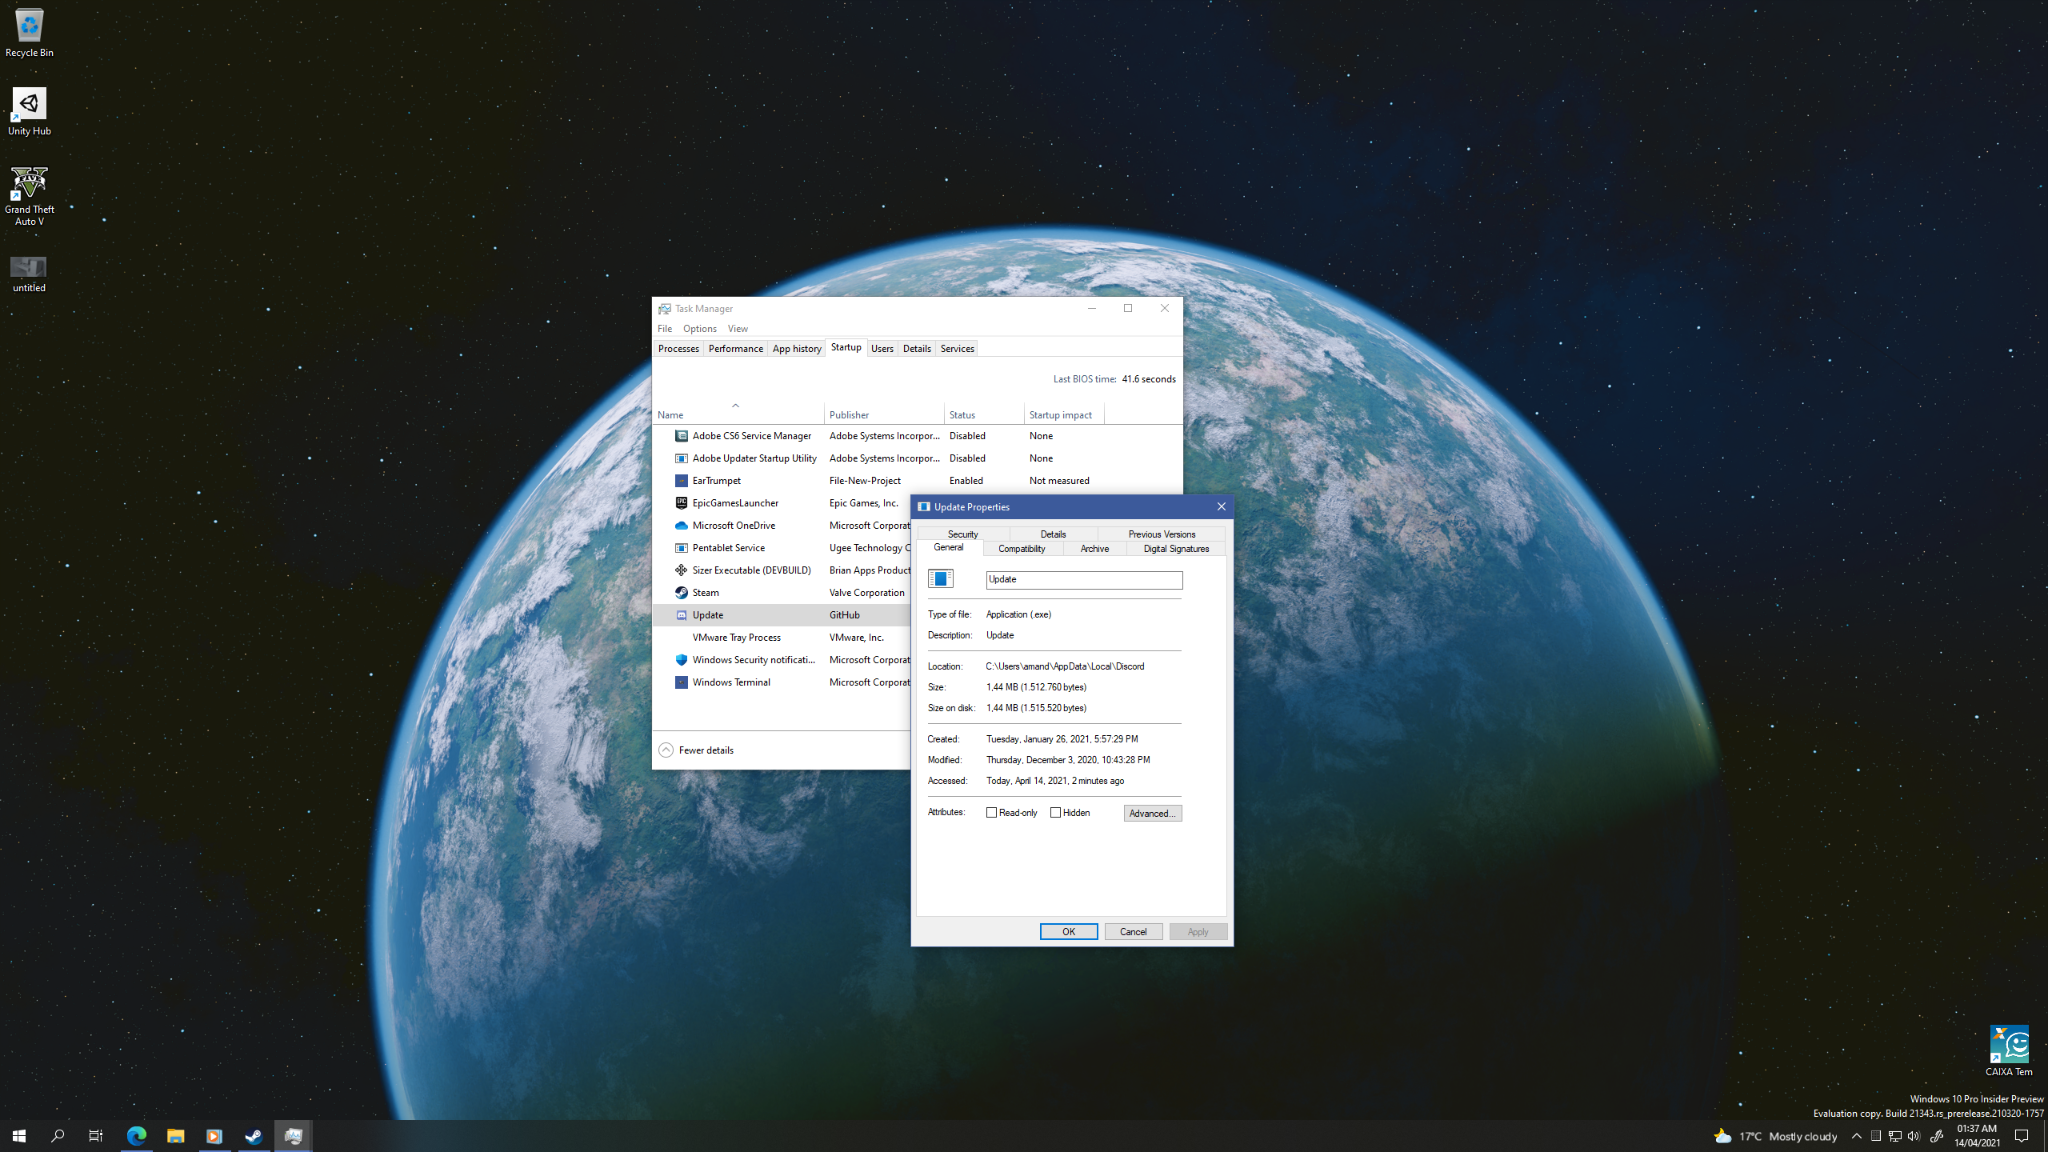Select the Location path for Discord folder

[1065, 666]
